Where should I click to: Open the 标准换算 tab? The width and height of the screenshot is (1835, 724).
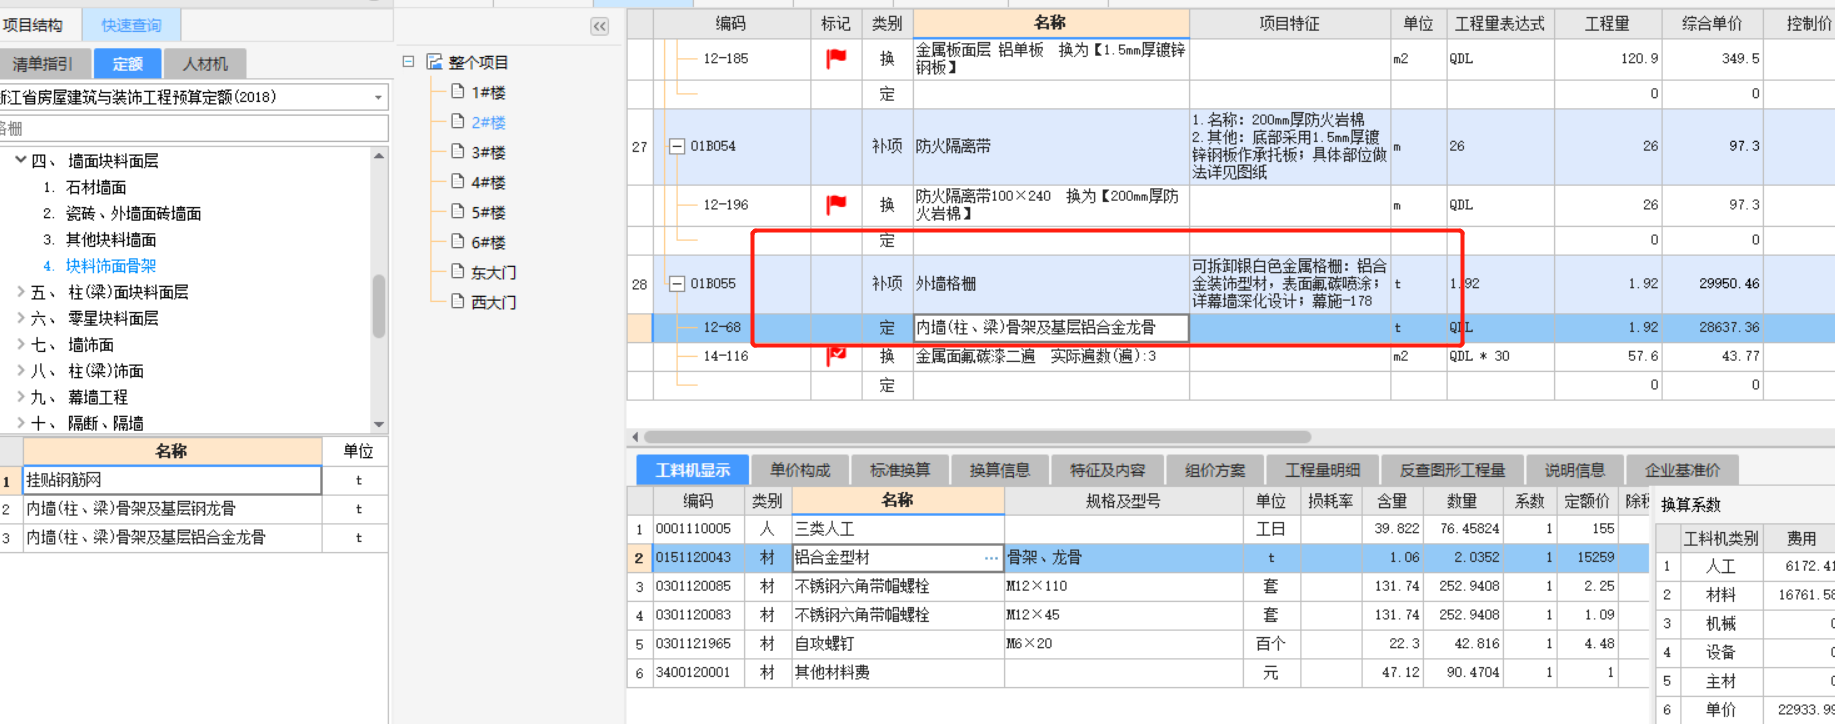point(900,470)
